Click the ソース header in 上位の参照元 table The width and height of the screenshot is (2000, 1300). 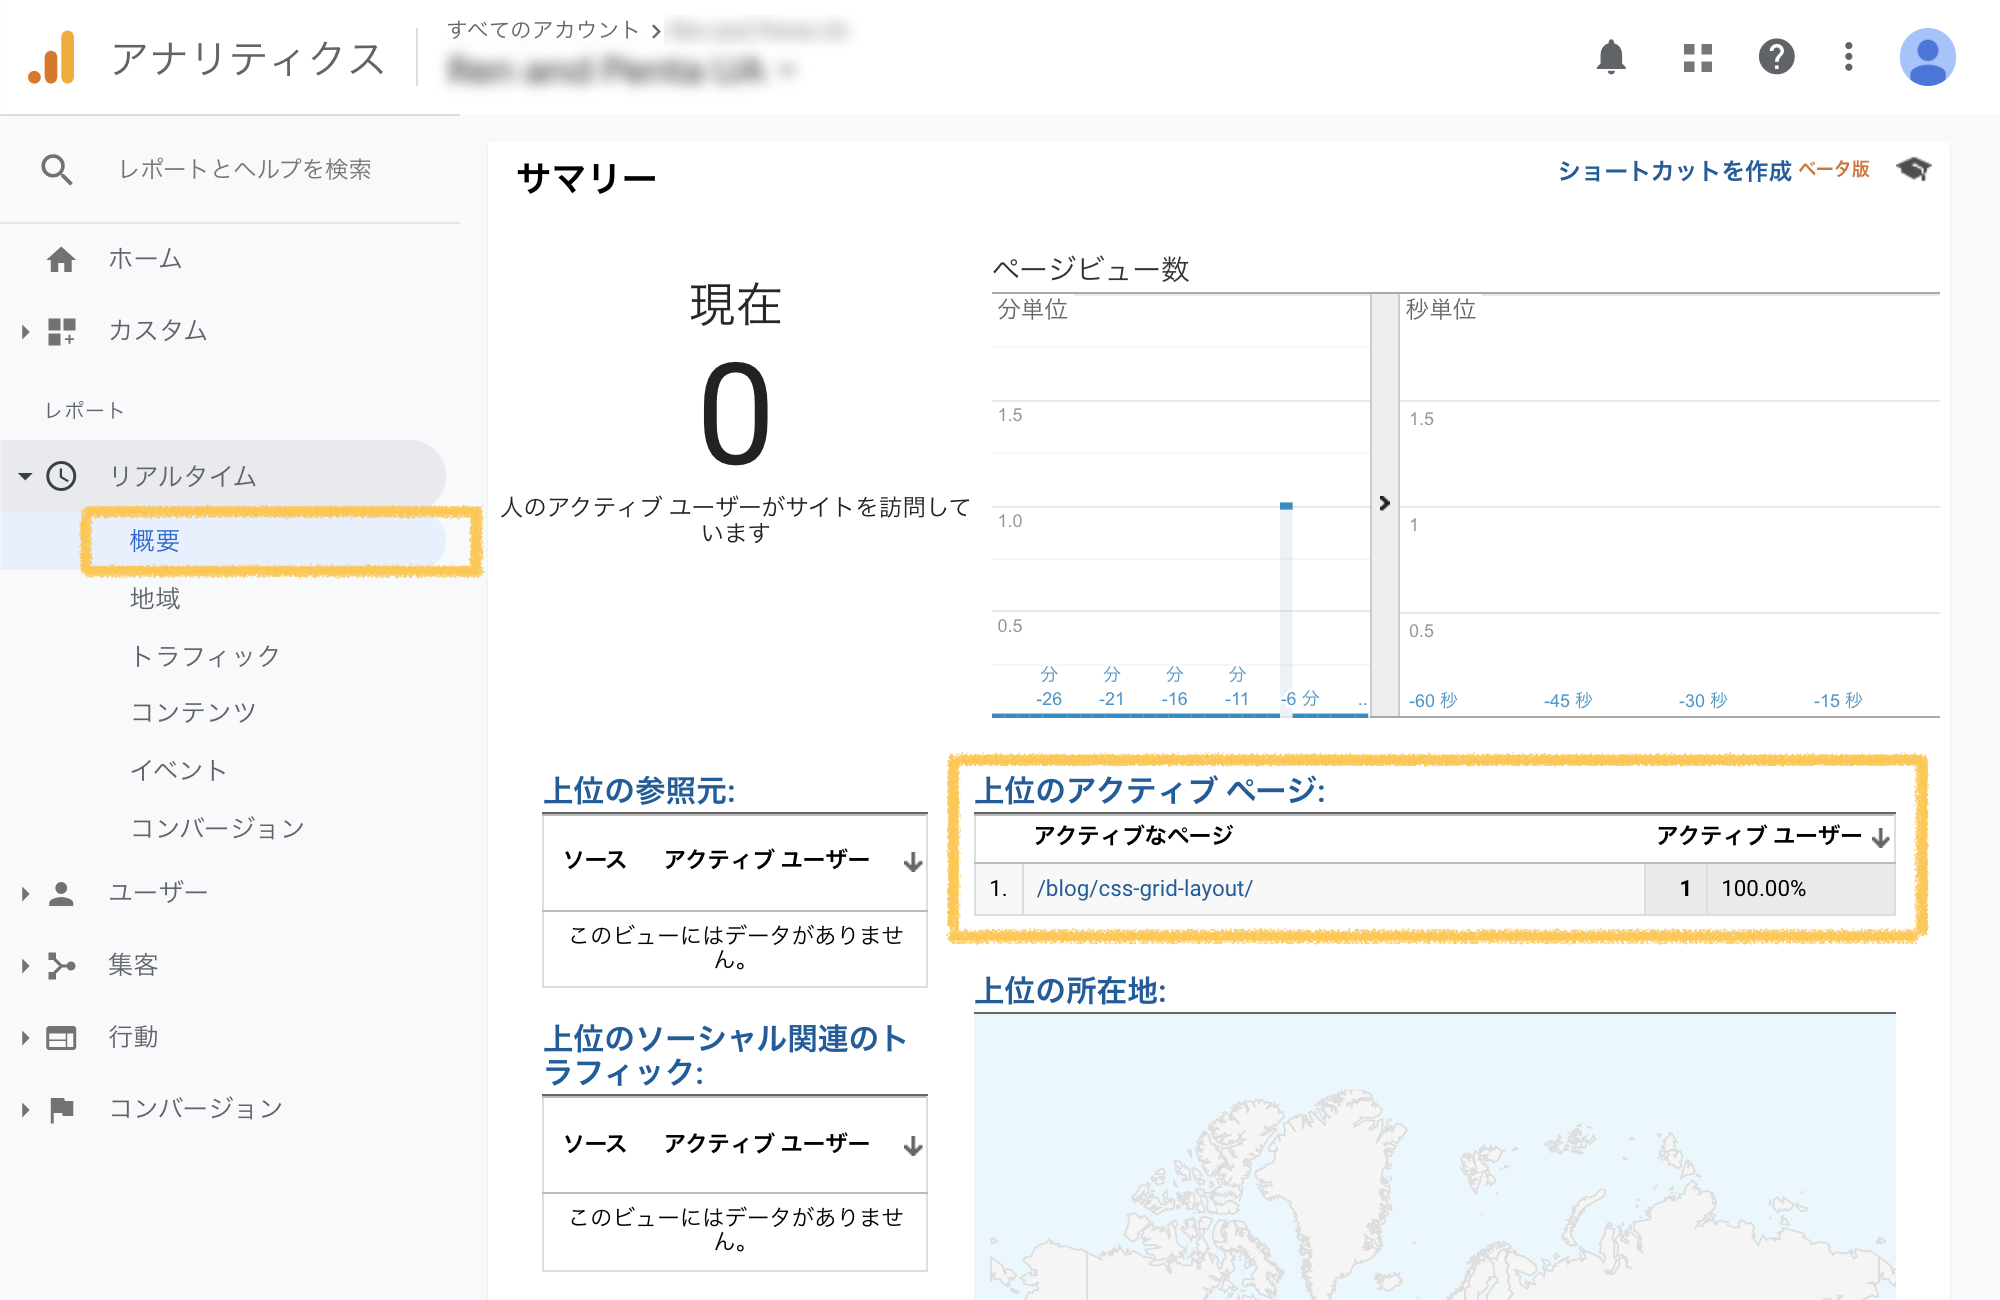[x=595, y=859]
